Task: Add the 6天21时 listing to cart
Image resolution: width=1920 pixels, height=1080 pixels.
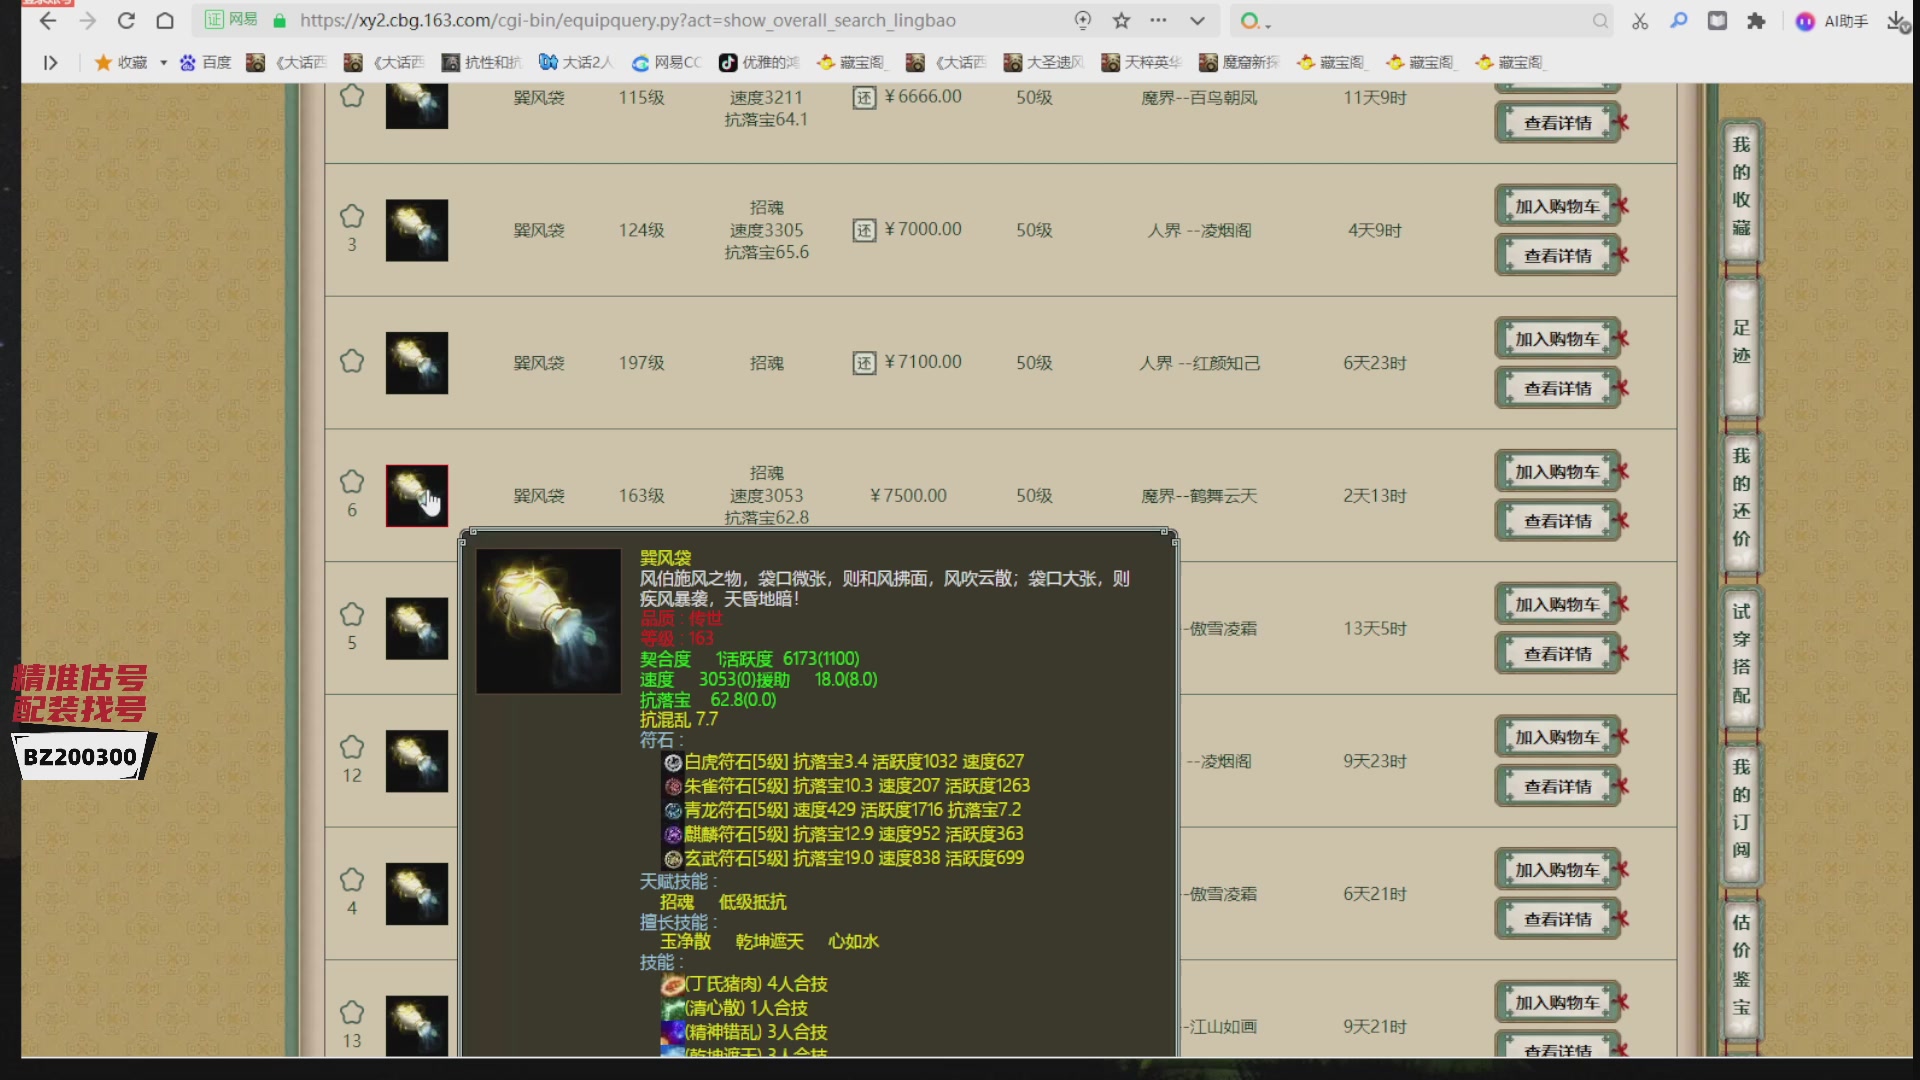Action: point(1558,870)
